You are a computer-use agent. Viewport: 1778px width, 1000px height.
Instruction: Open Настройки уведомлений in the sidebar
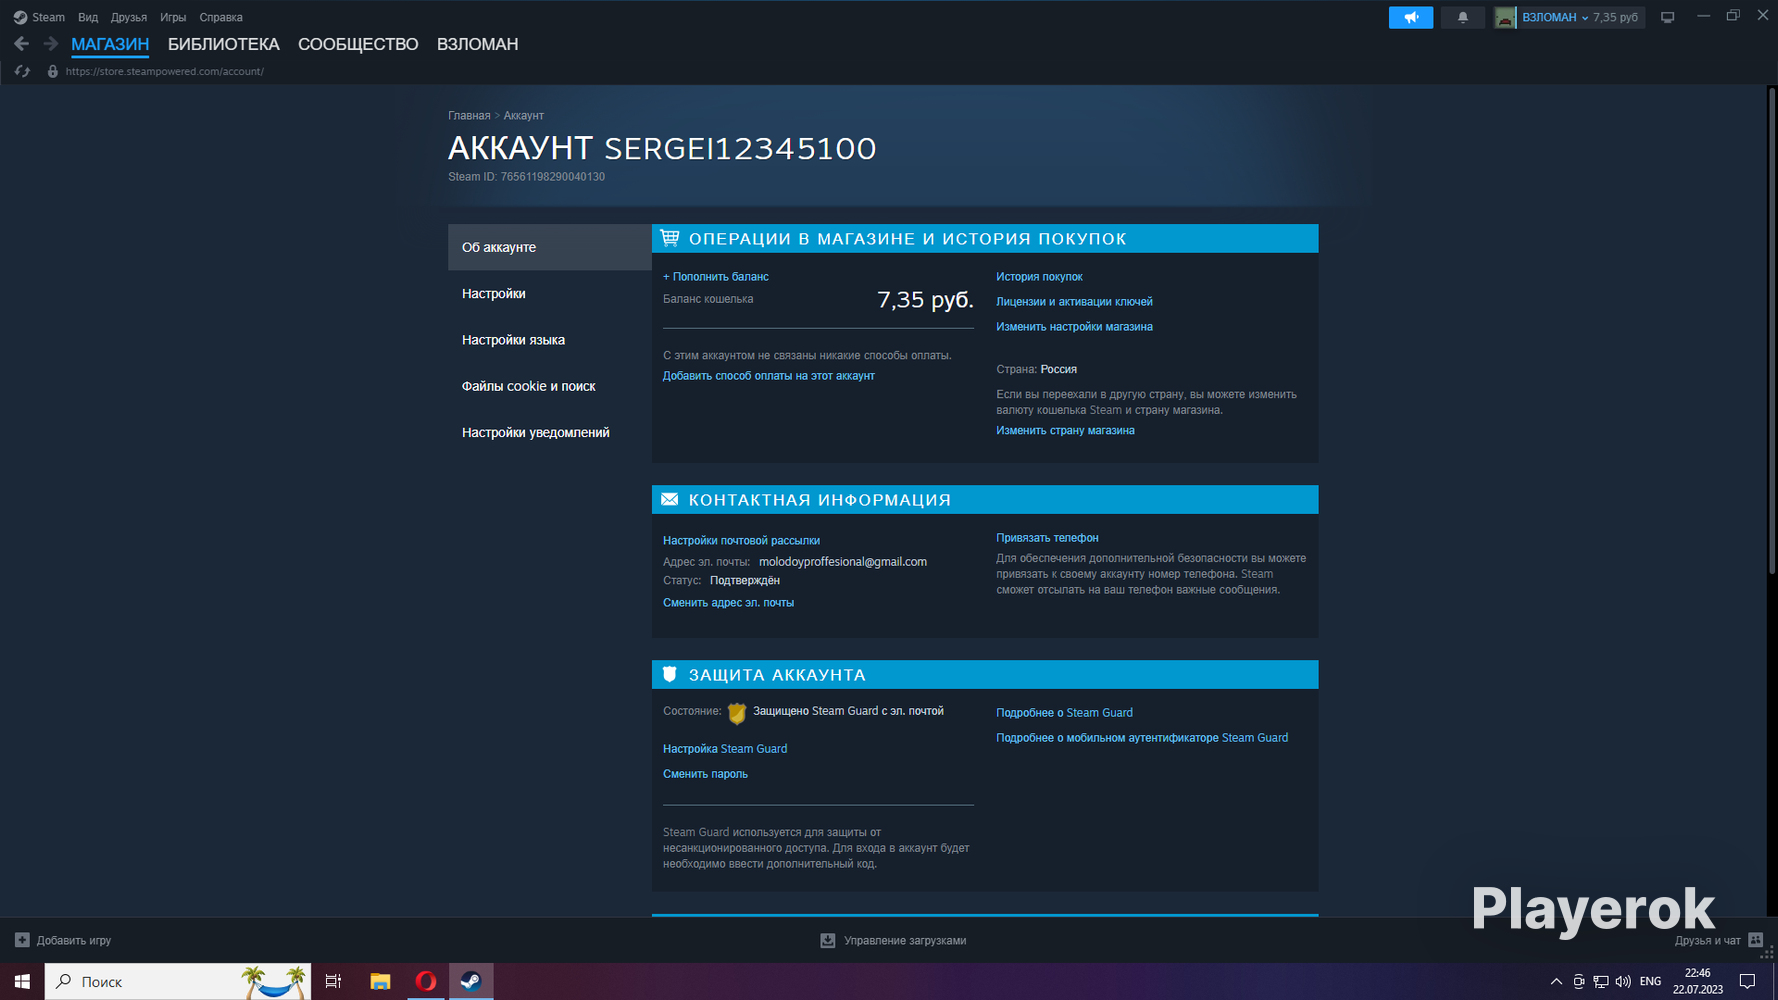[x=550, y=432]
